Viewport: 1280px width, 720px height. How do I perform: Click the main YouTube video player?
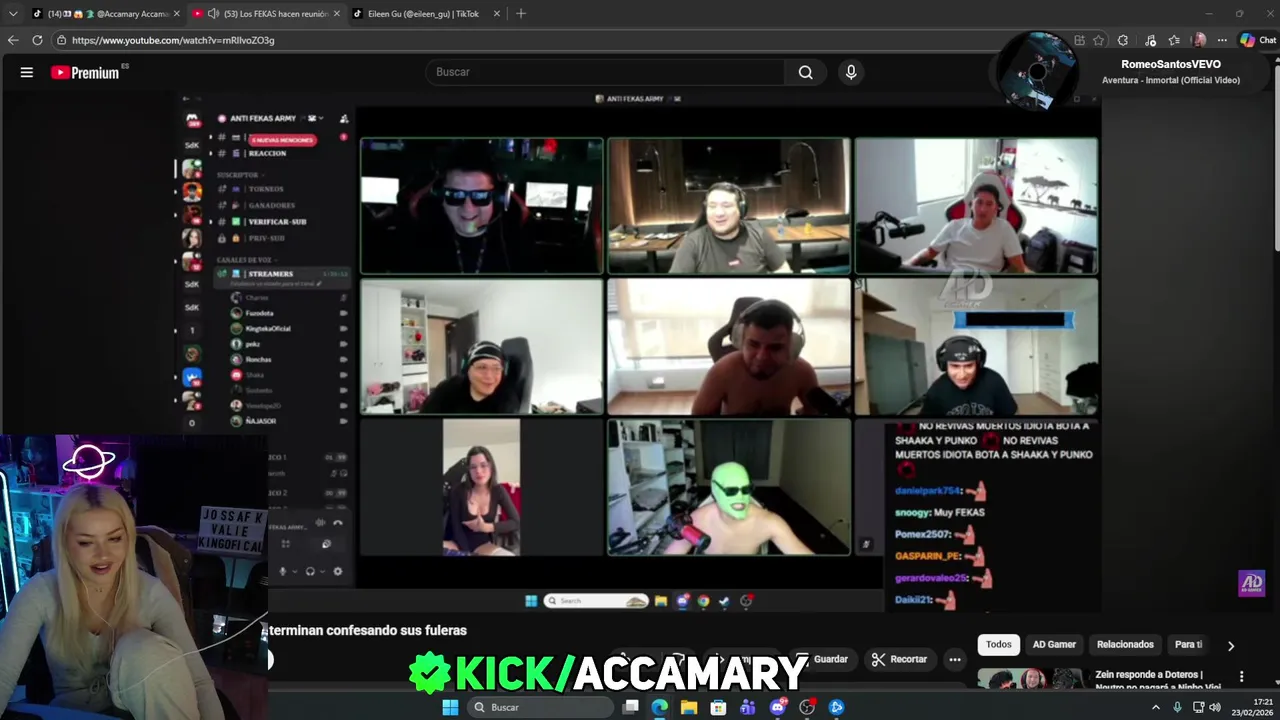[x=640, y=350]
